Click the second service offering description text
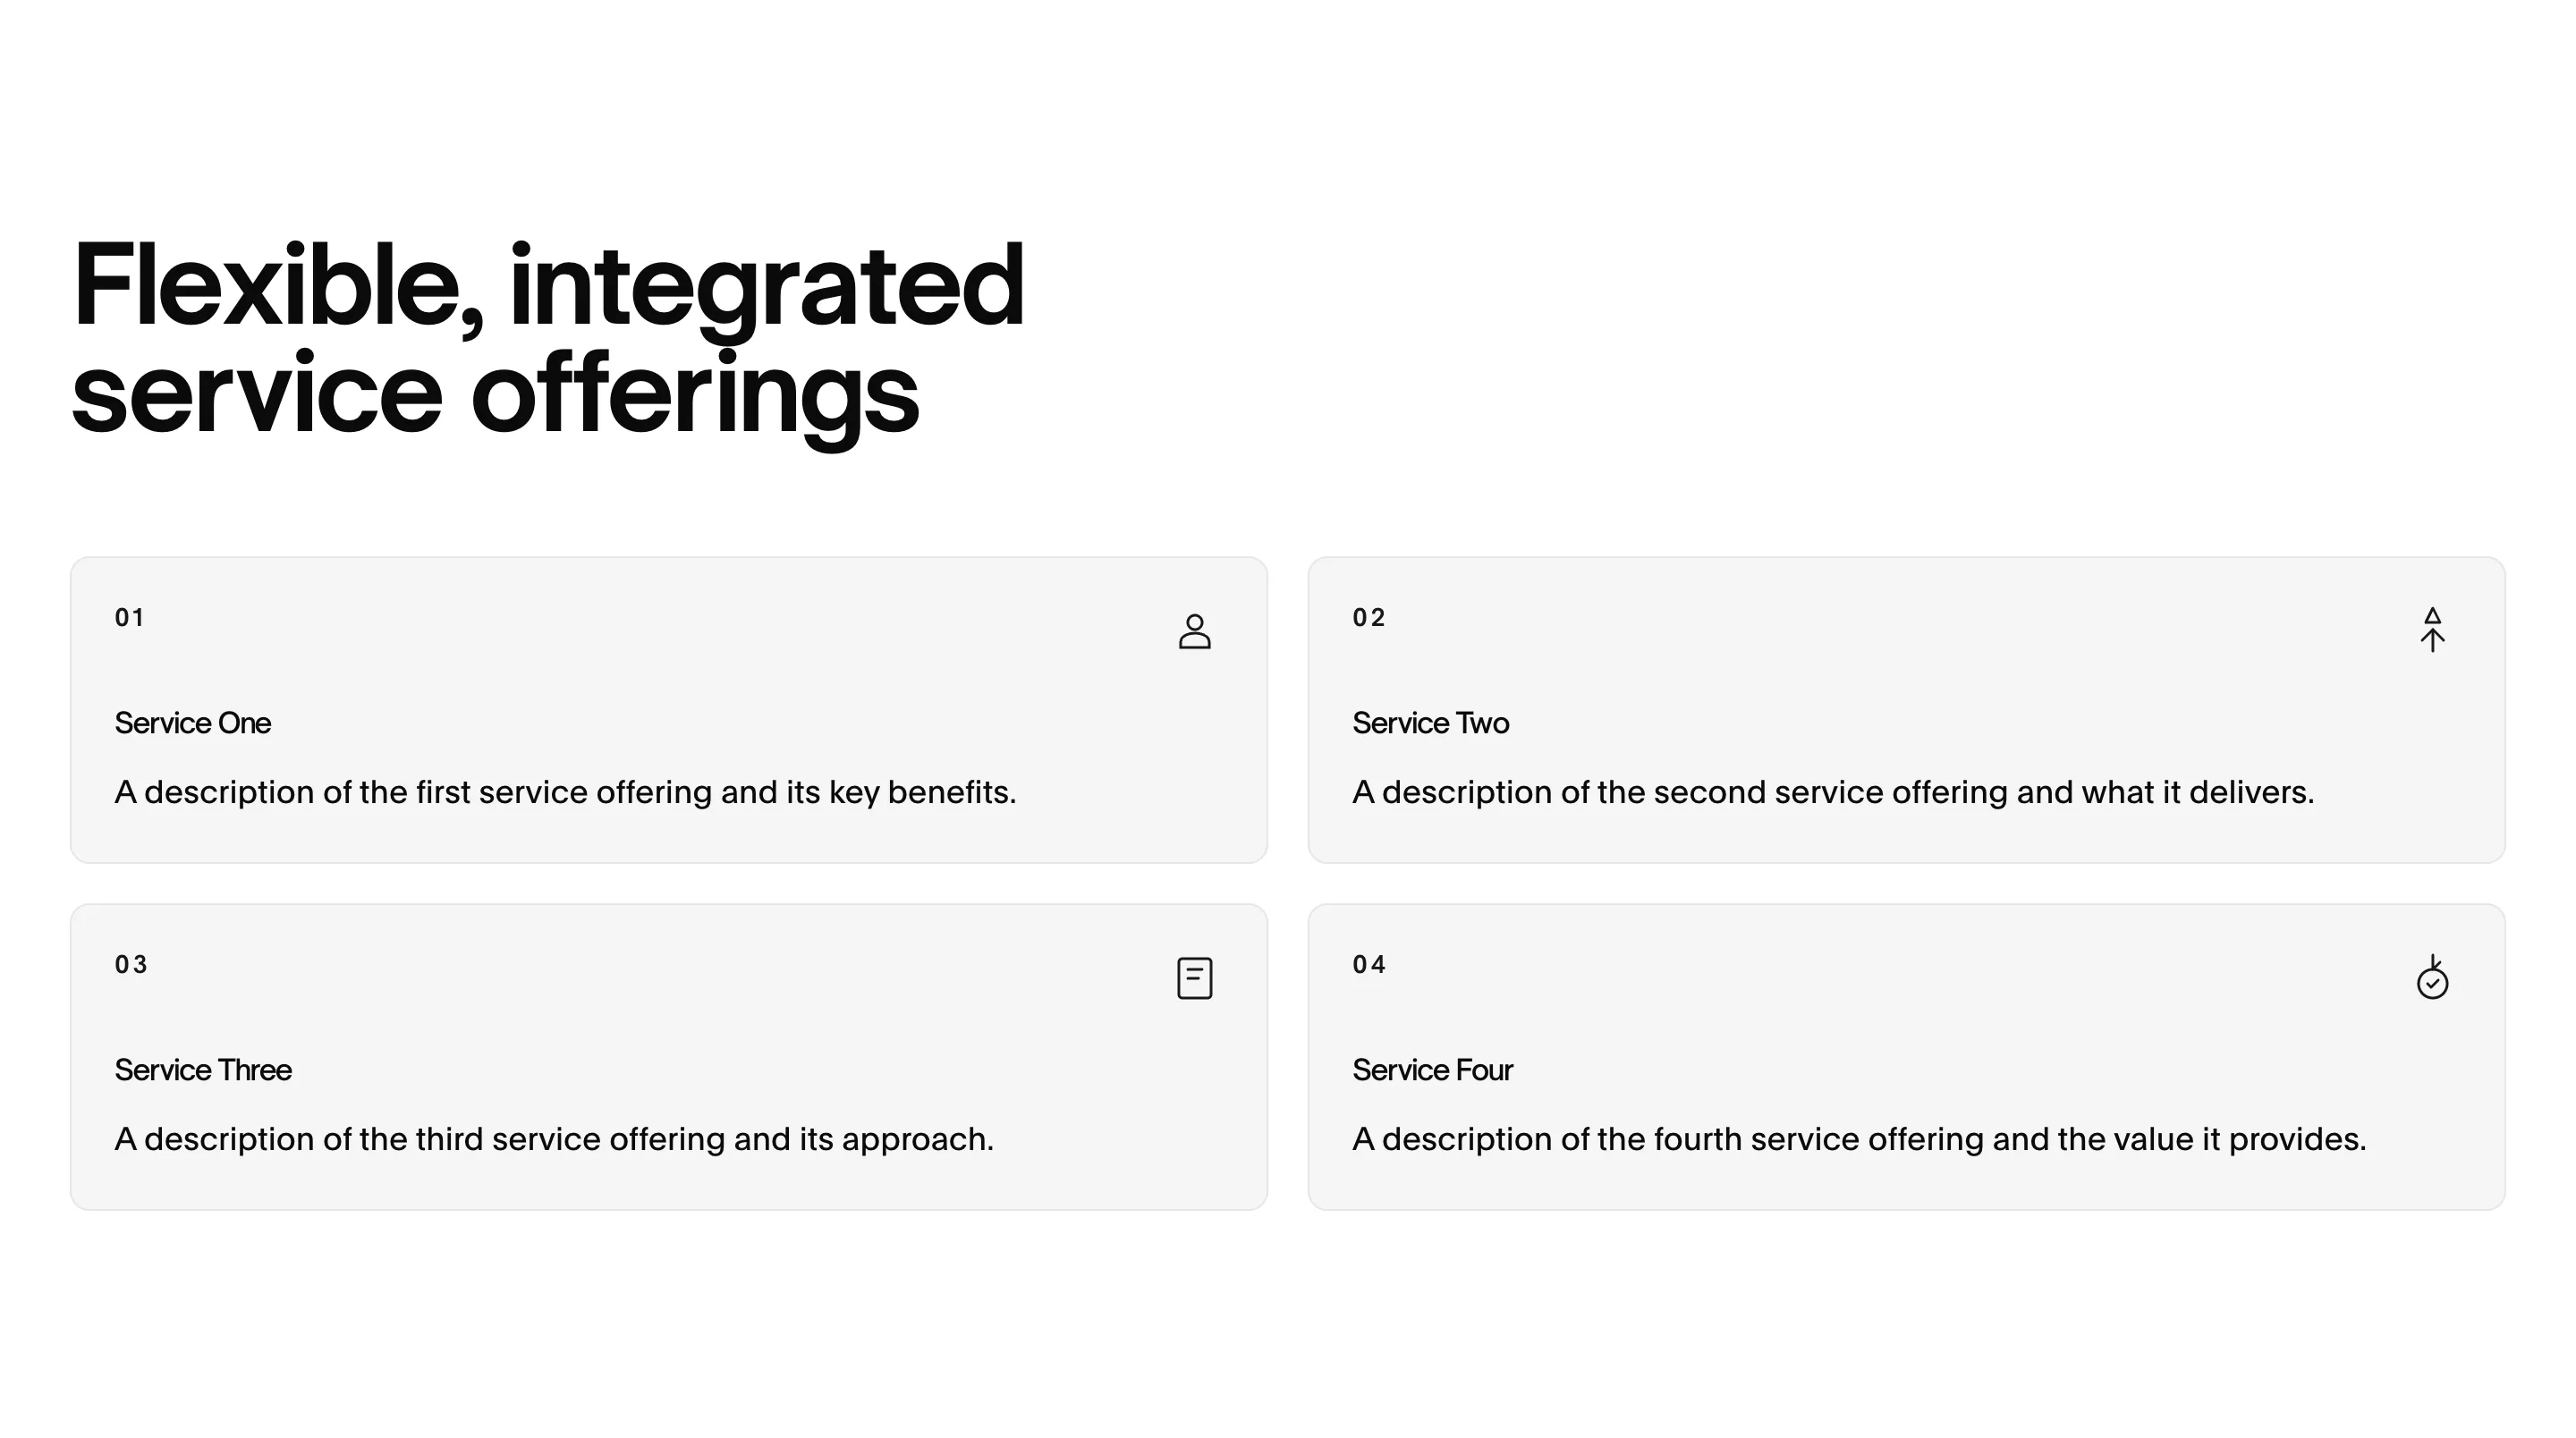Screen dimensions: 2576x1438 (x=1833, y=792)
